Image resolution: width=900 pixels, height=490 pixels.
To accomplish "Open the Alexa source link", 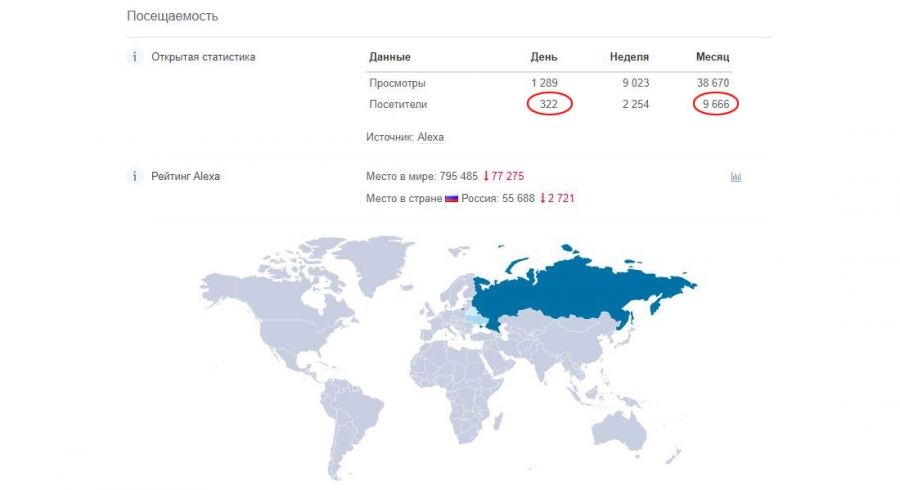I will click(430, 137).
